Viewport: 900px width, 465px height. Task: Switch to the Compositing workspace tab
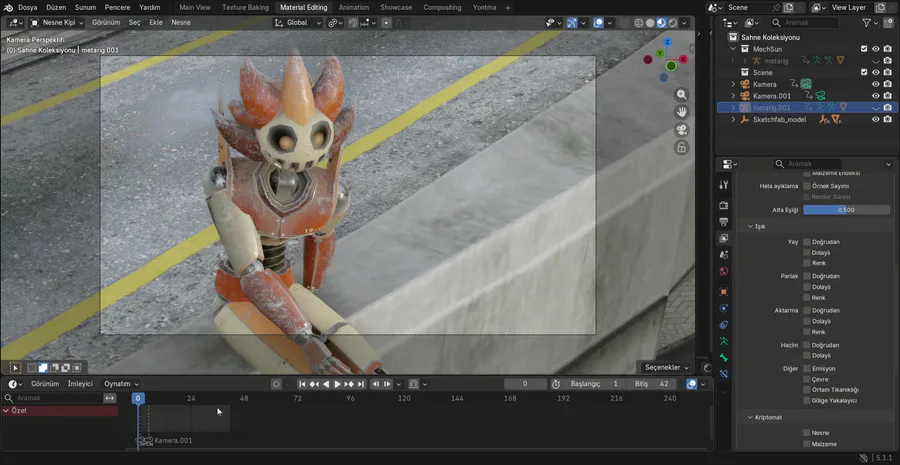click(x=442, y=7)
